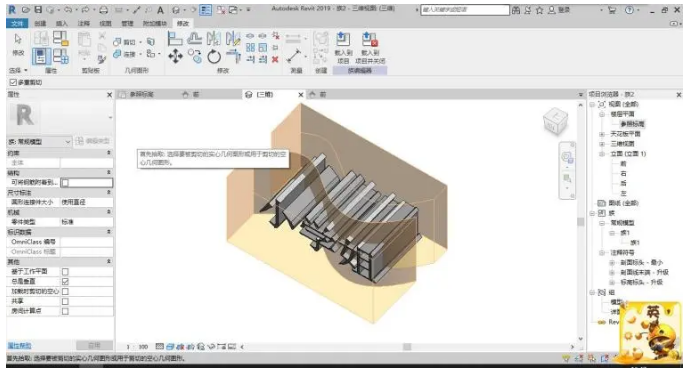Click the keyword search input field
689x371 pixels.
[464, 10]
